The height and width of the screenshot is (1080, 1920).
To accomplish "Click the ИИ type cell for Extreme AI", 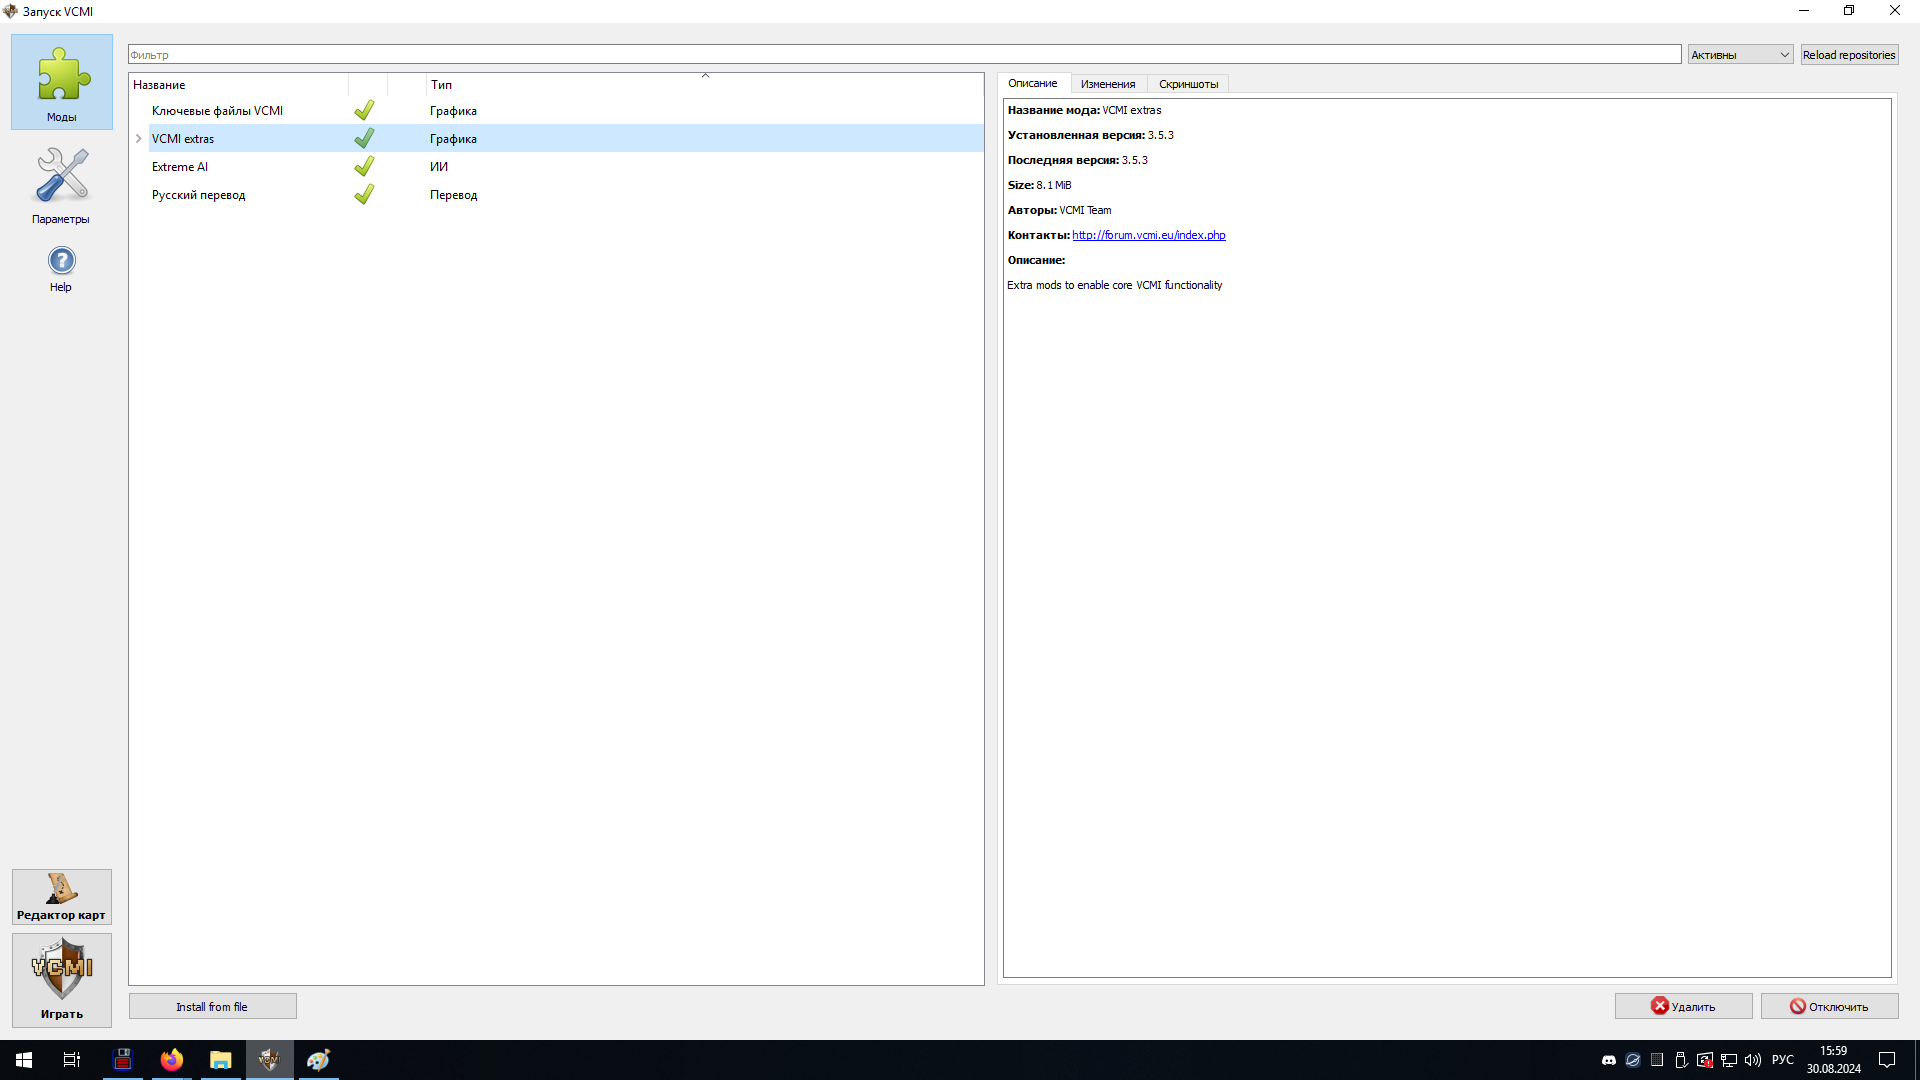I will pyautogui.click(x=439, y=167).
